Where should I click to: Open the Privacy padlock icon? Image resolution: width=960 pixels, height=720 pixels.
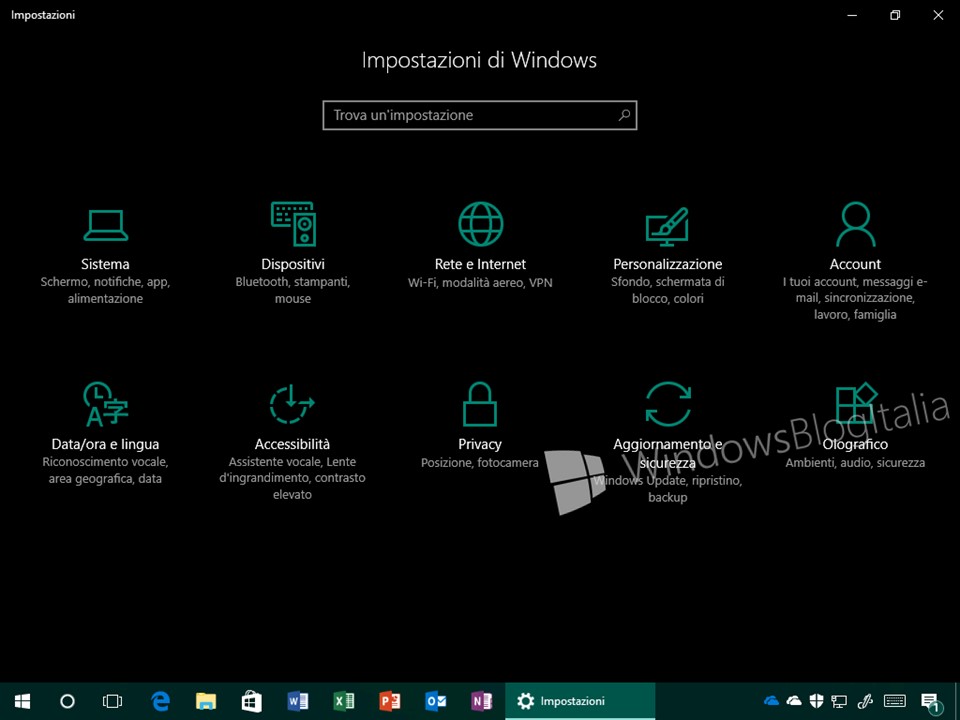[480, 404]
